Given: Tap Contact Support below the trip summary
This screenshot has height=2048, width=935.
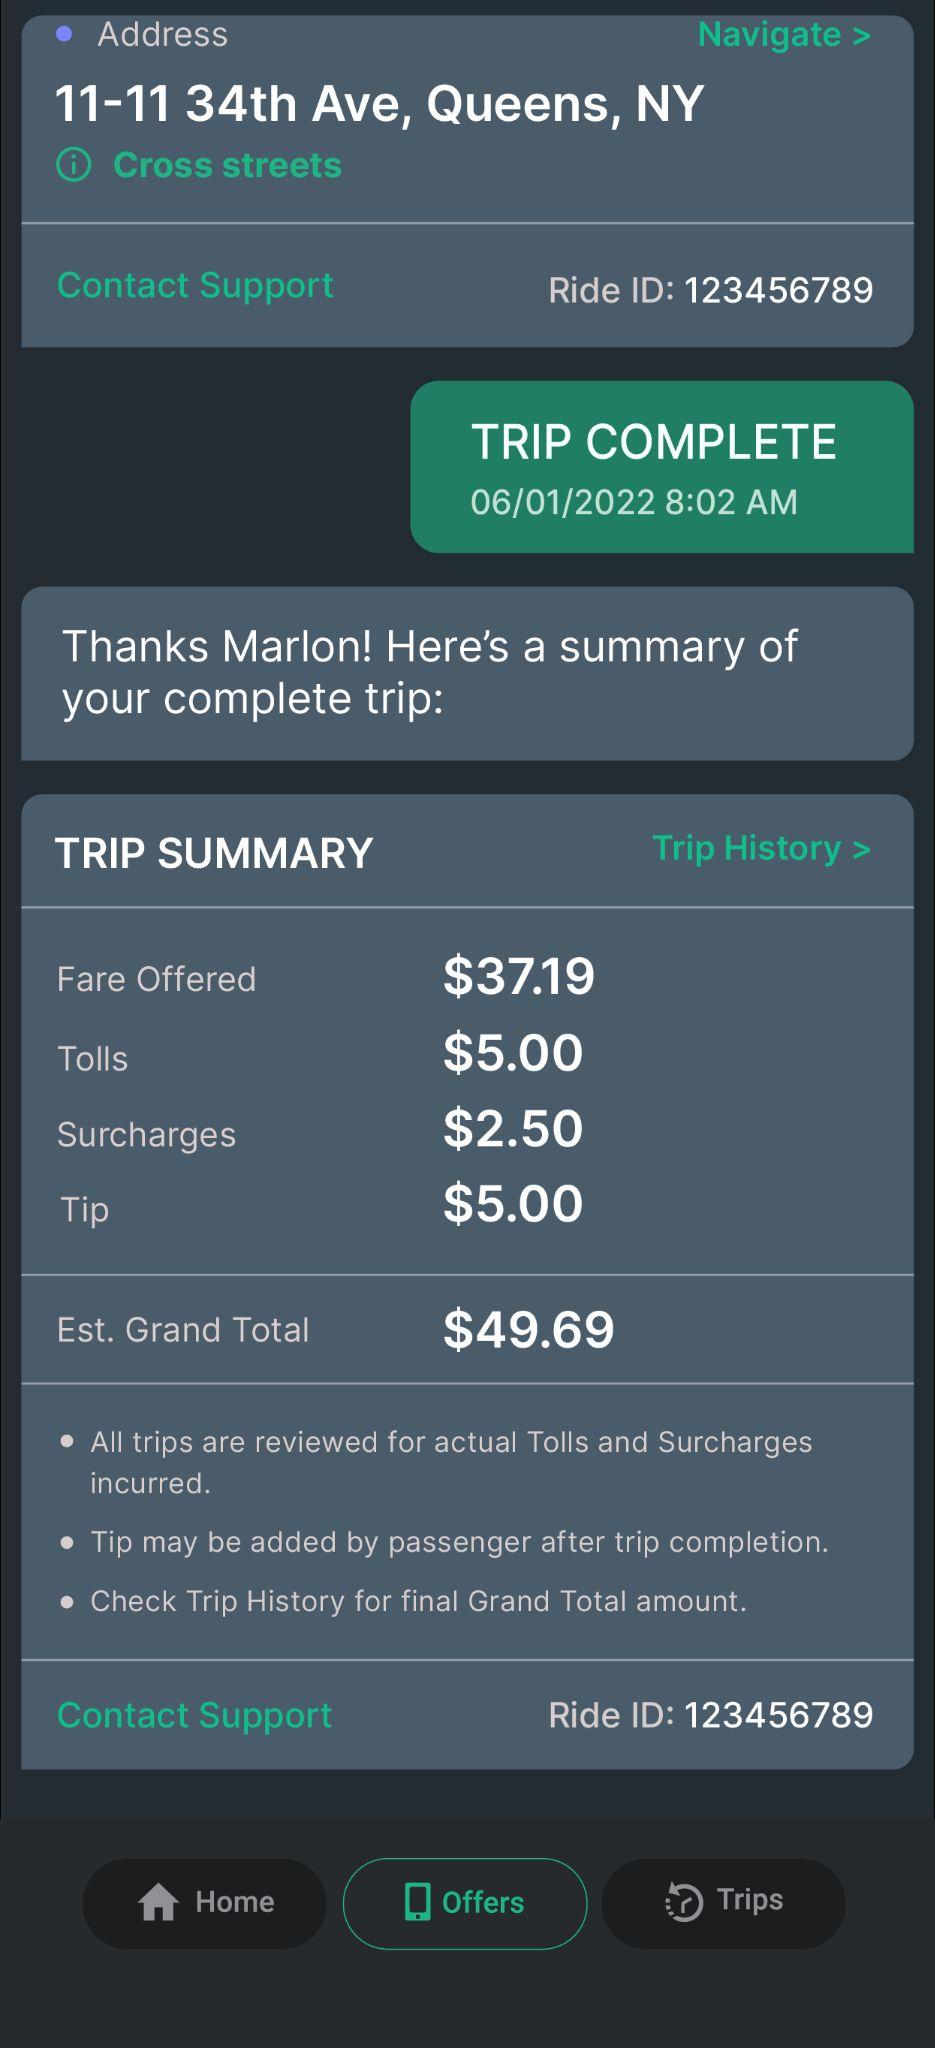Looking at the screenshot, I should coord(194,1716).
